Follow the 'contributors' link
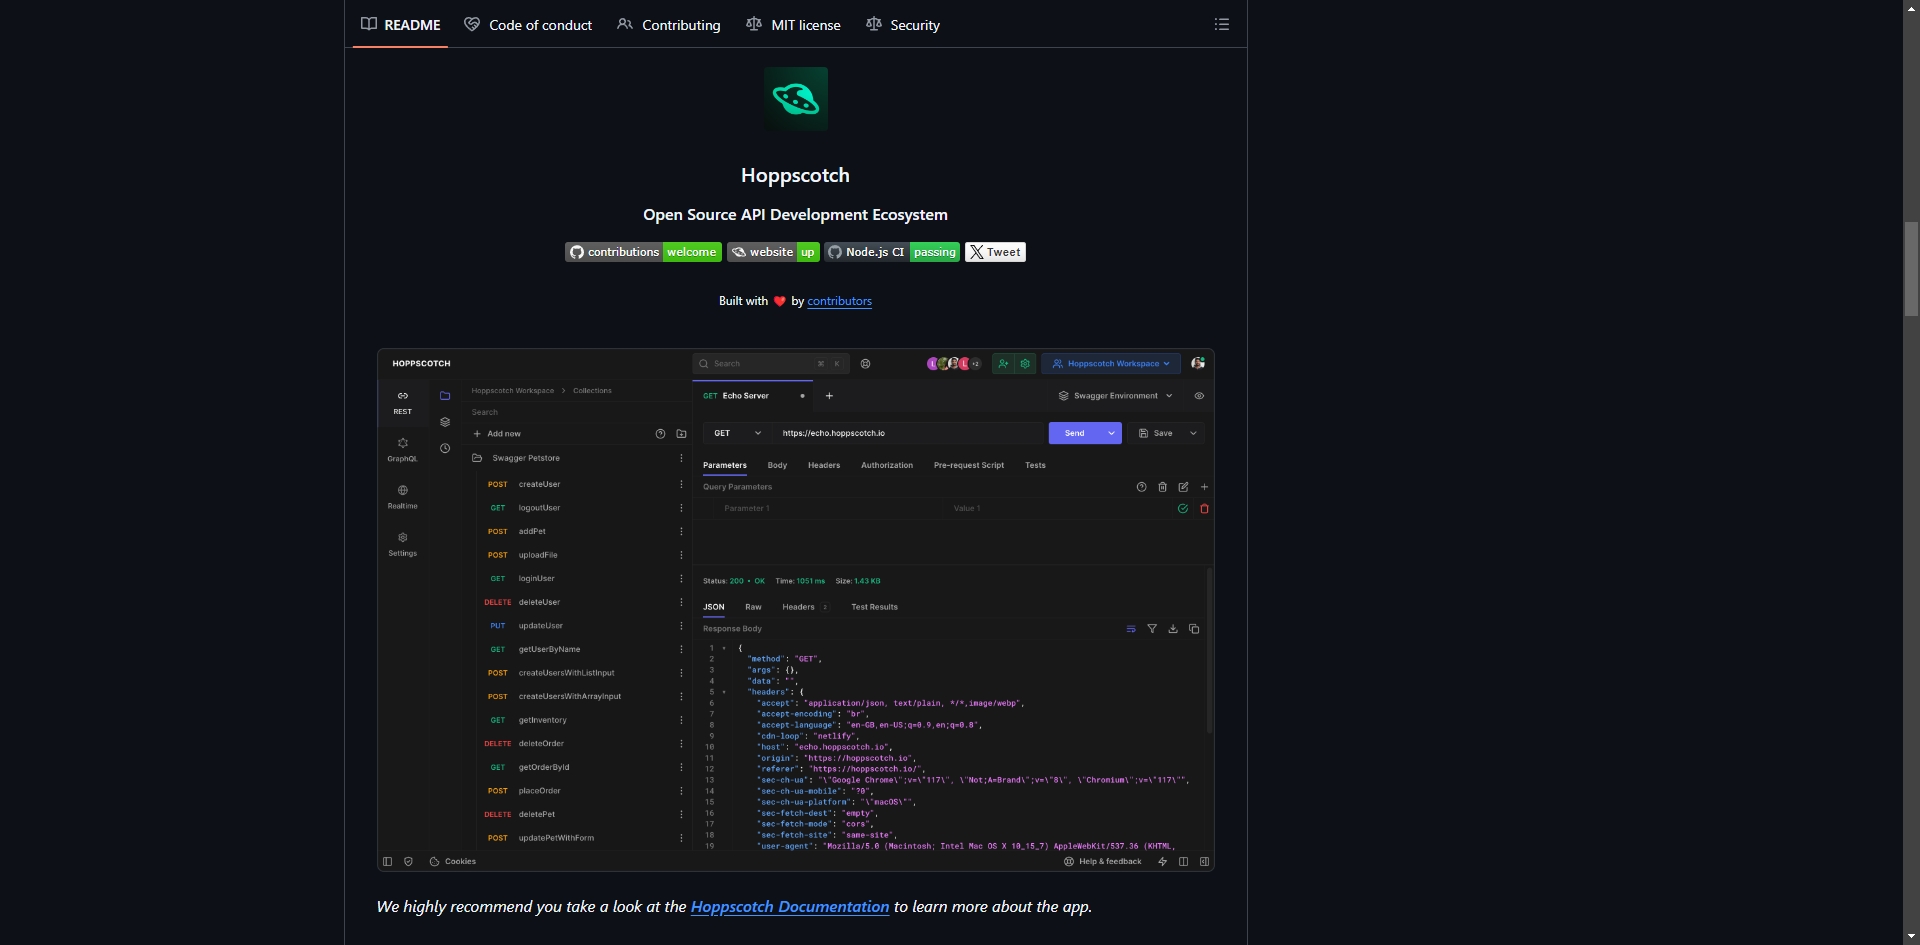Image resolution: width=1920 pixels, height=945 pixels. coord(839,301)
